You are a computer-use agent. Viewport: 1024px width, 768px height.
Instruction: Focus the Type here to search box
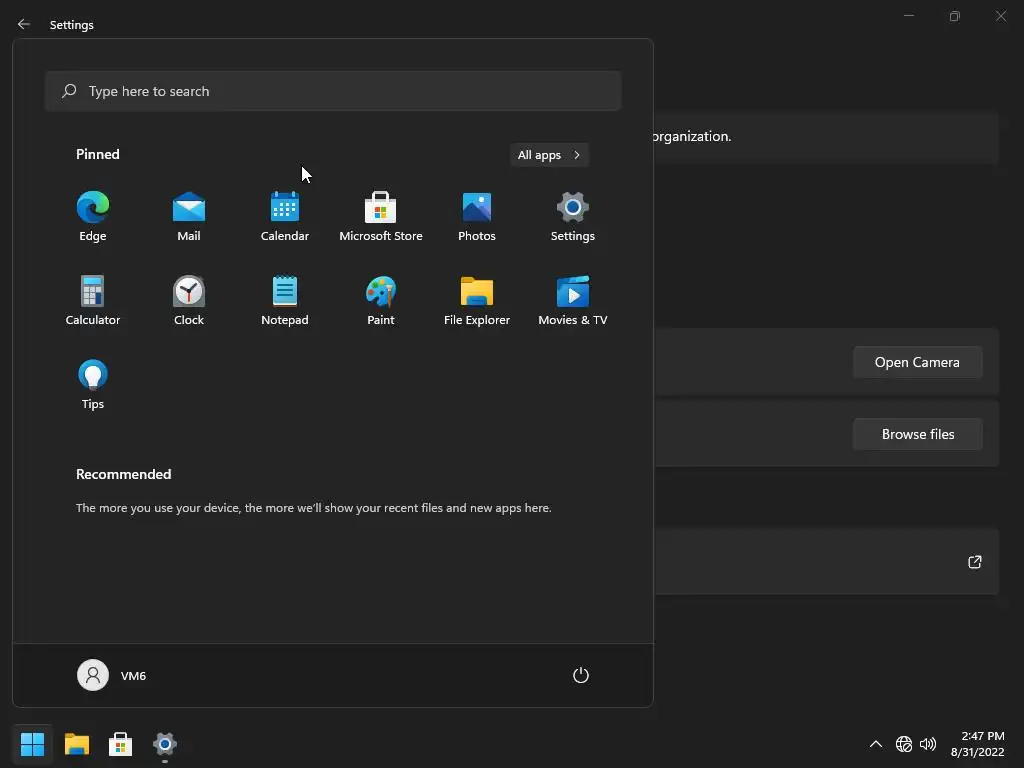tap(333, 91)
